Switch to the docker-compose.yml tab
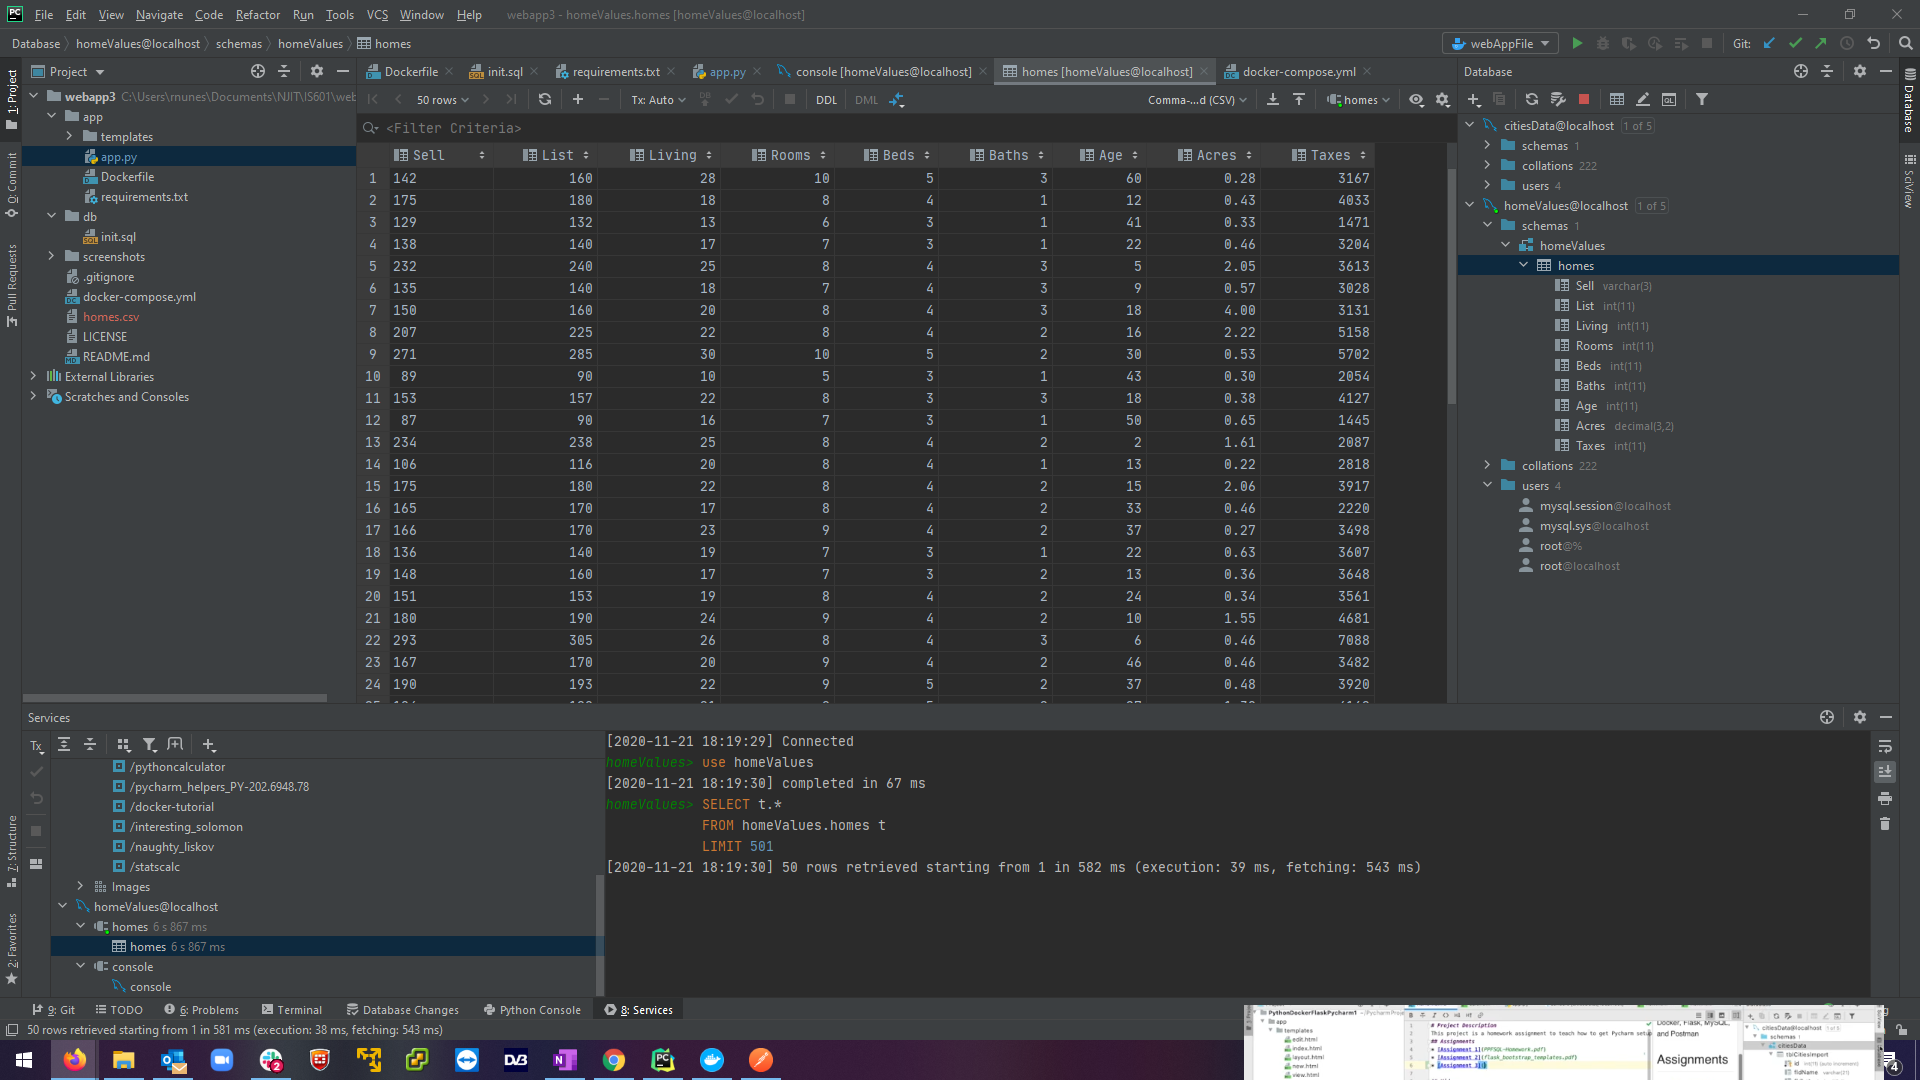 (1298, 72)
